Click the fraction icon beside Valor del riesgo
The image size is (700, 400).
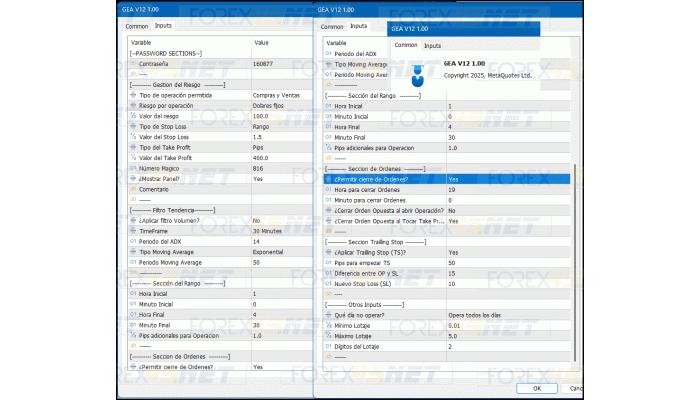point(133,116)
